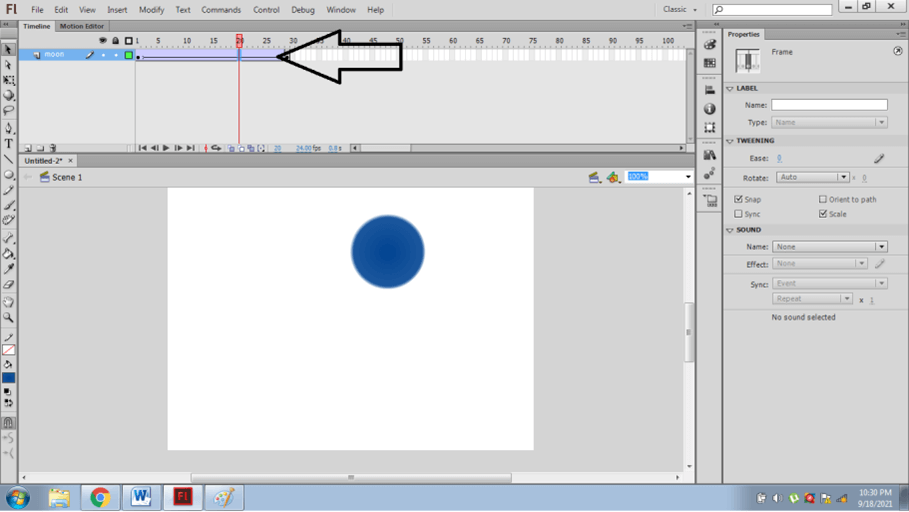The height and width of the screenshot is (512, 909).
Task: Click the Edit Scene clapper icon
Action: point(594,177)
